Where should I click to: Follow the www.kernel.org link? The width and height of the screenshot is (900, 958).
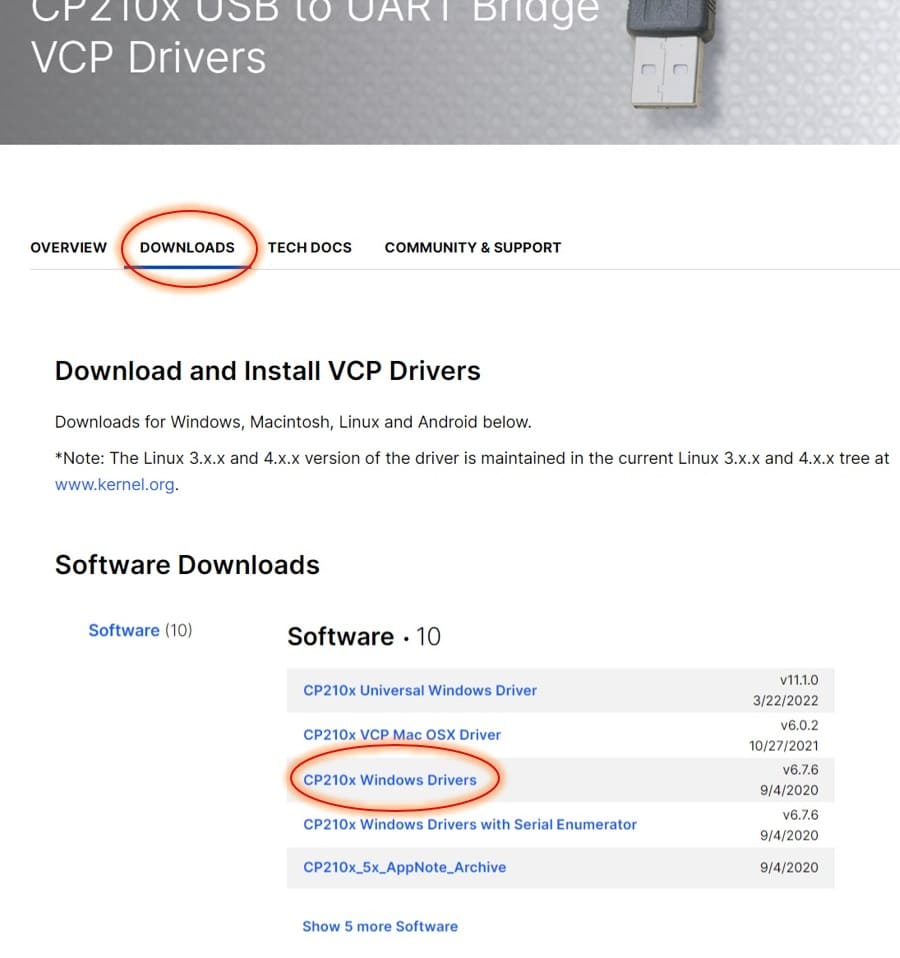pyautogui.click(x=115, y=484)
